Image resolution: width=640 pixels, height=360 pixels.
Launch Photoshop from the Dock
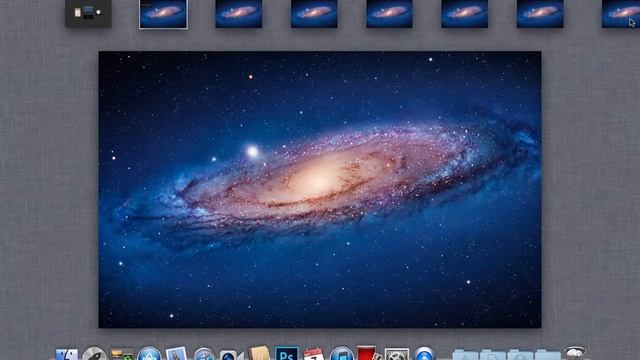[x=287, y=354]
